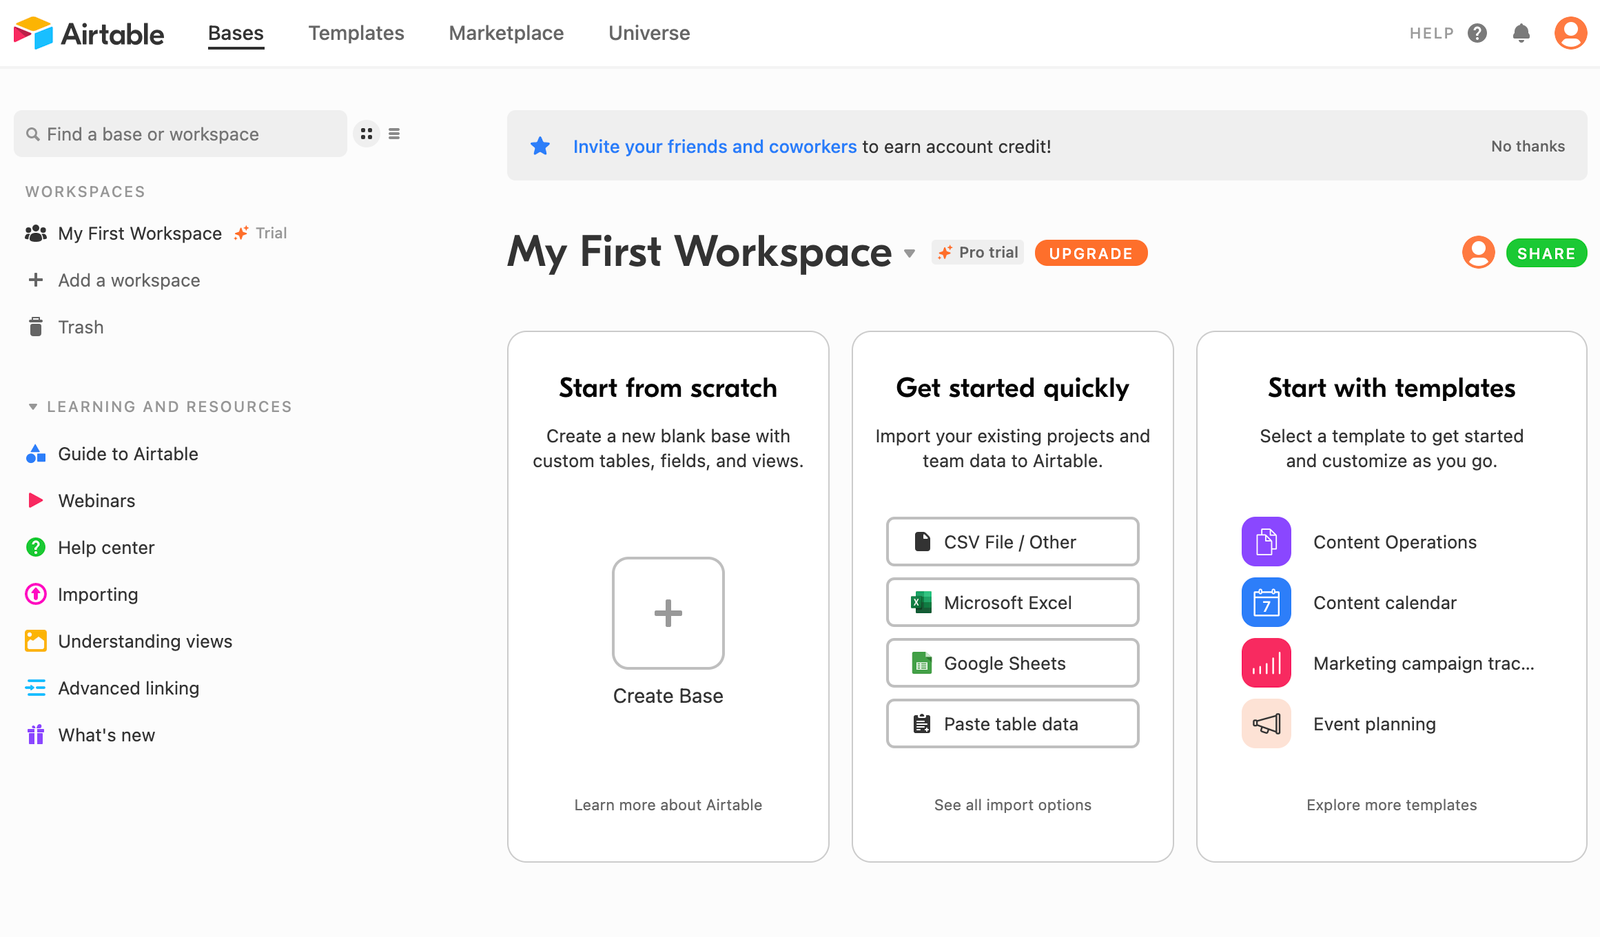Open My First Workspace dropdown arrow
This screenshot has height=937, width=1600.
(x=909, y=254)
